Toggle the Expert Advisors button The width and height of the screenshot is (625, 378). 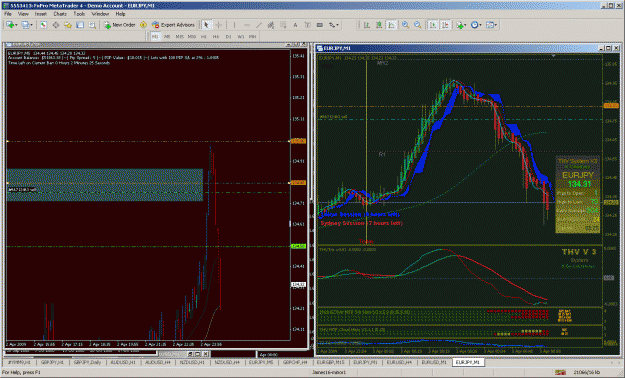point(173,25)
